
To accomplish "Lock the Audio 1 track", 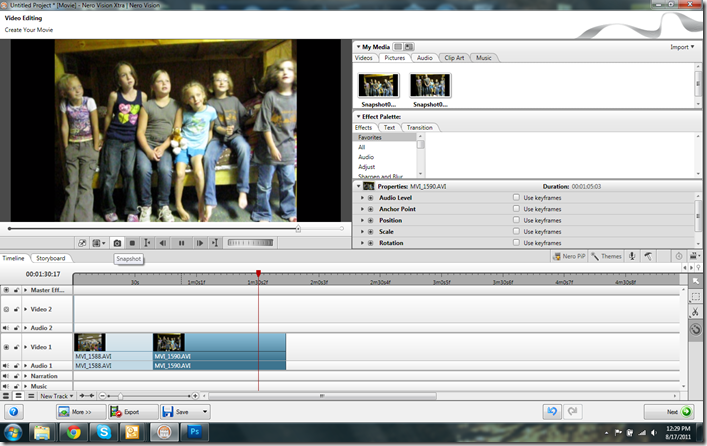I will (16, 365).
